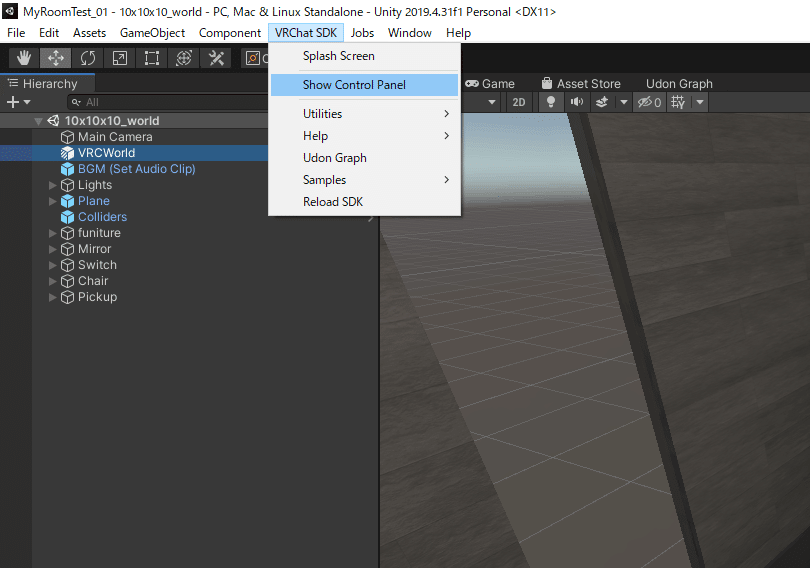Click the VRCWorld prefab cube icon
The width and height of the screenshot is (810, 568).
pos(67,153)
